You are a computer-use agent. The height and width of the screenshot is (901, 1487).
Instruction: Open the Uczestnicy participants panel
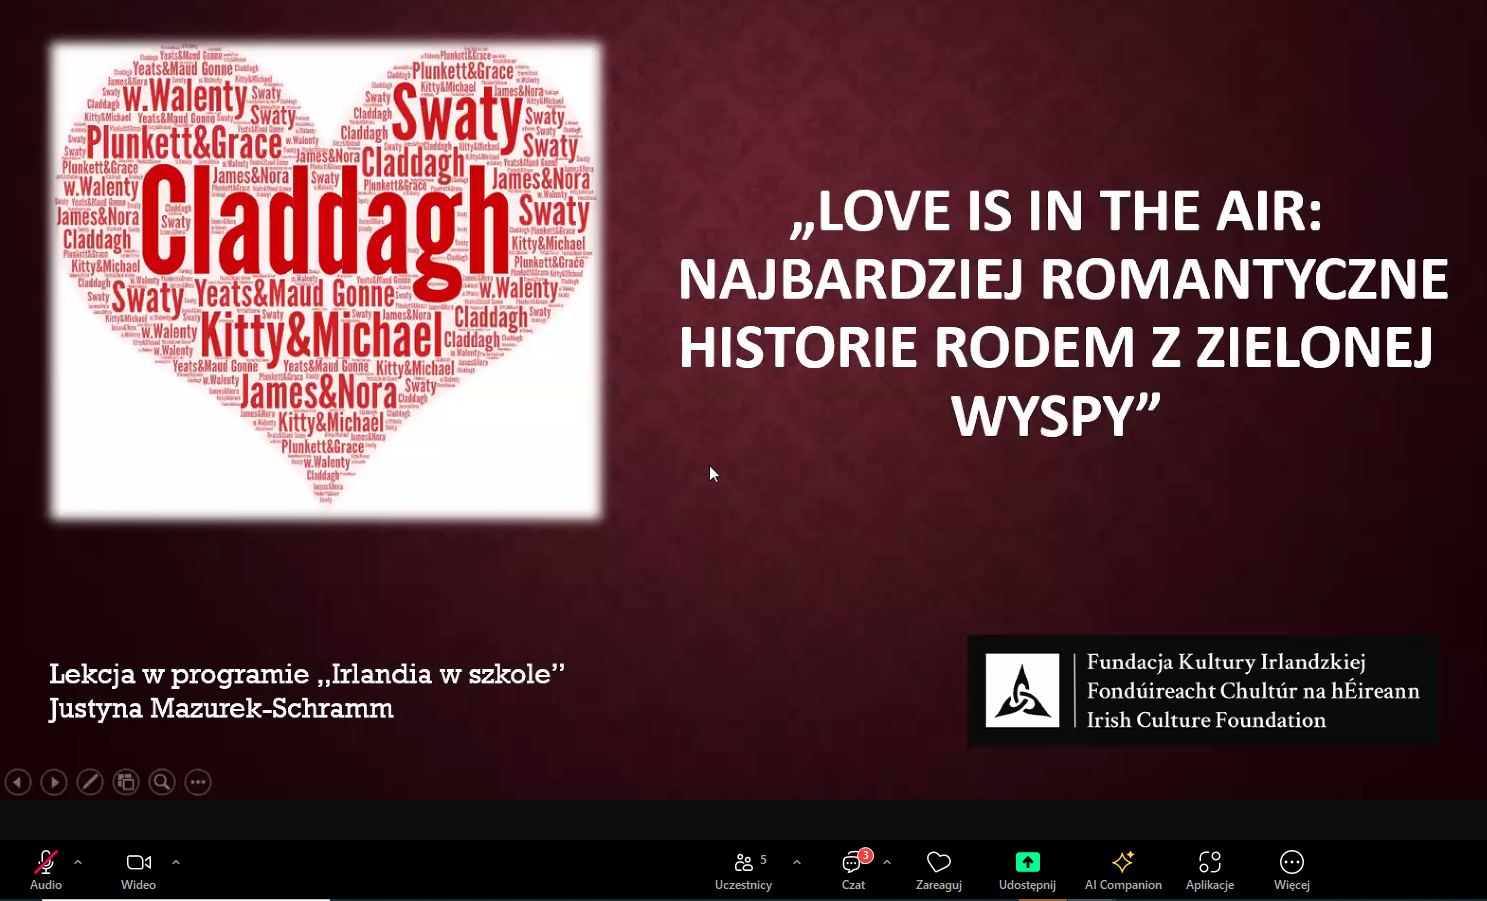pyautogui.click(x=743, y=863)
